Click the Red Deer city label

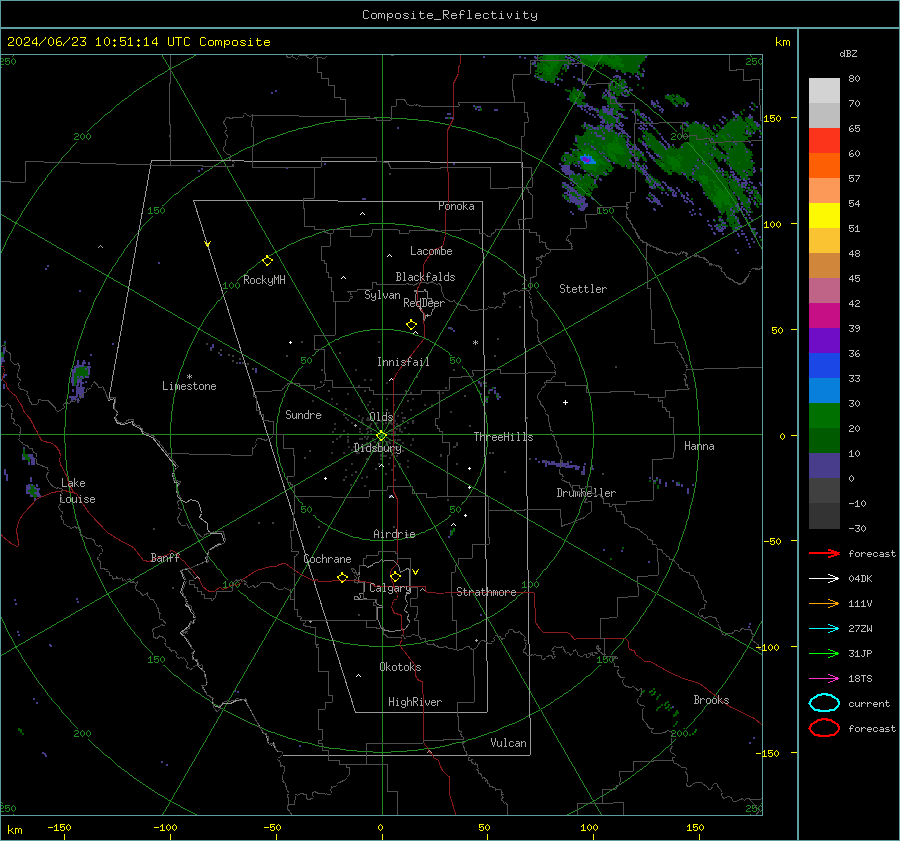coord(424,303)
